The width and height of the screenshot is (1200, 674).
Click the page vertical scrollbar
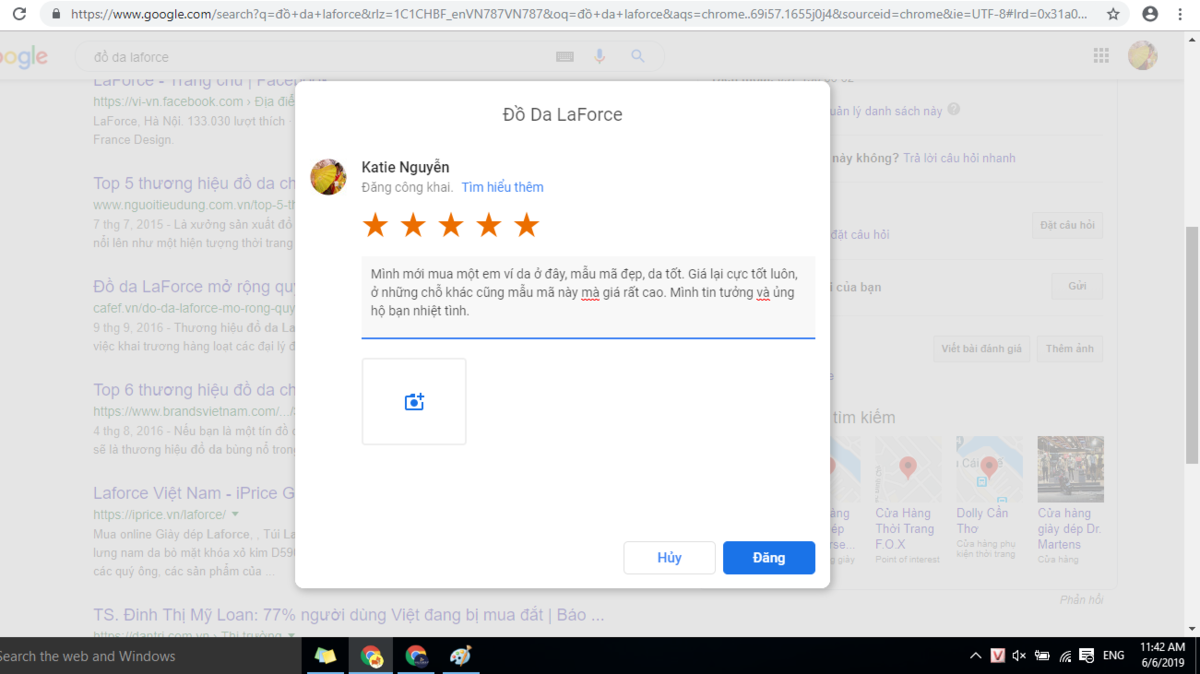(1192, 345)
